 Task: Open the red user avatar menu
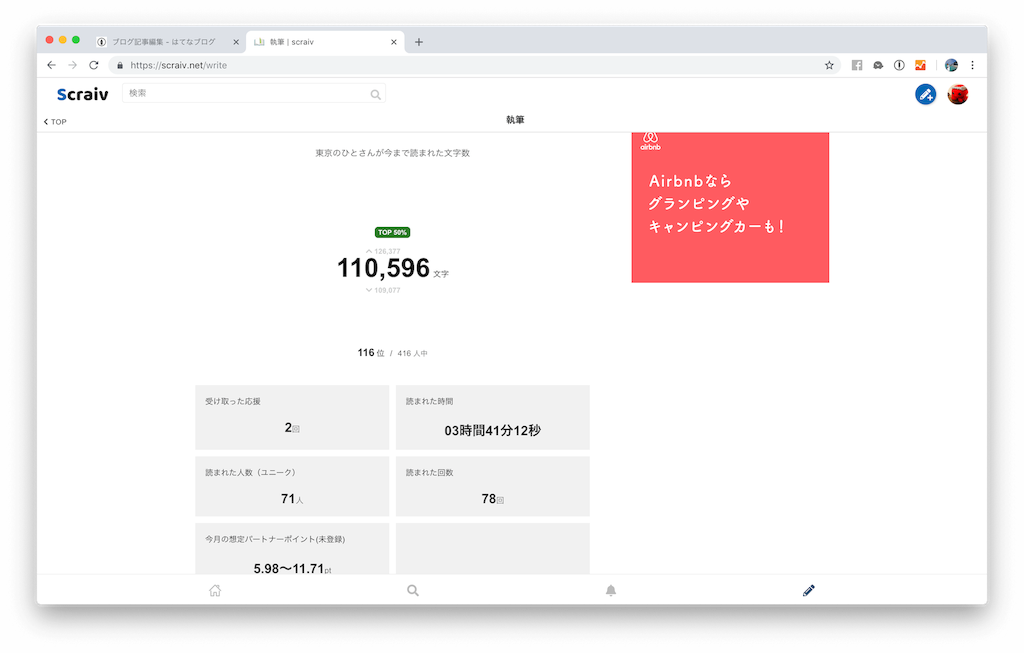pos(958,94)
